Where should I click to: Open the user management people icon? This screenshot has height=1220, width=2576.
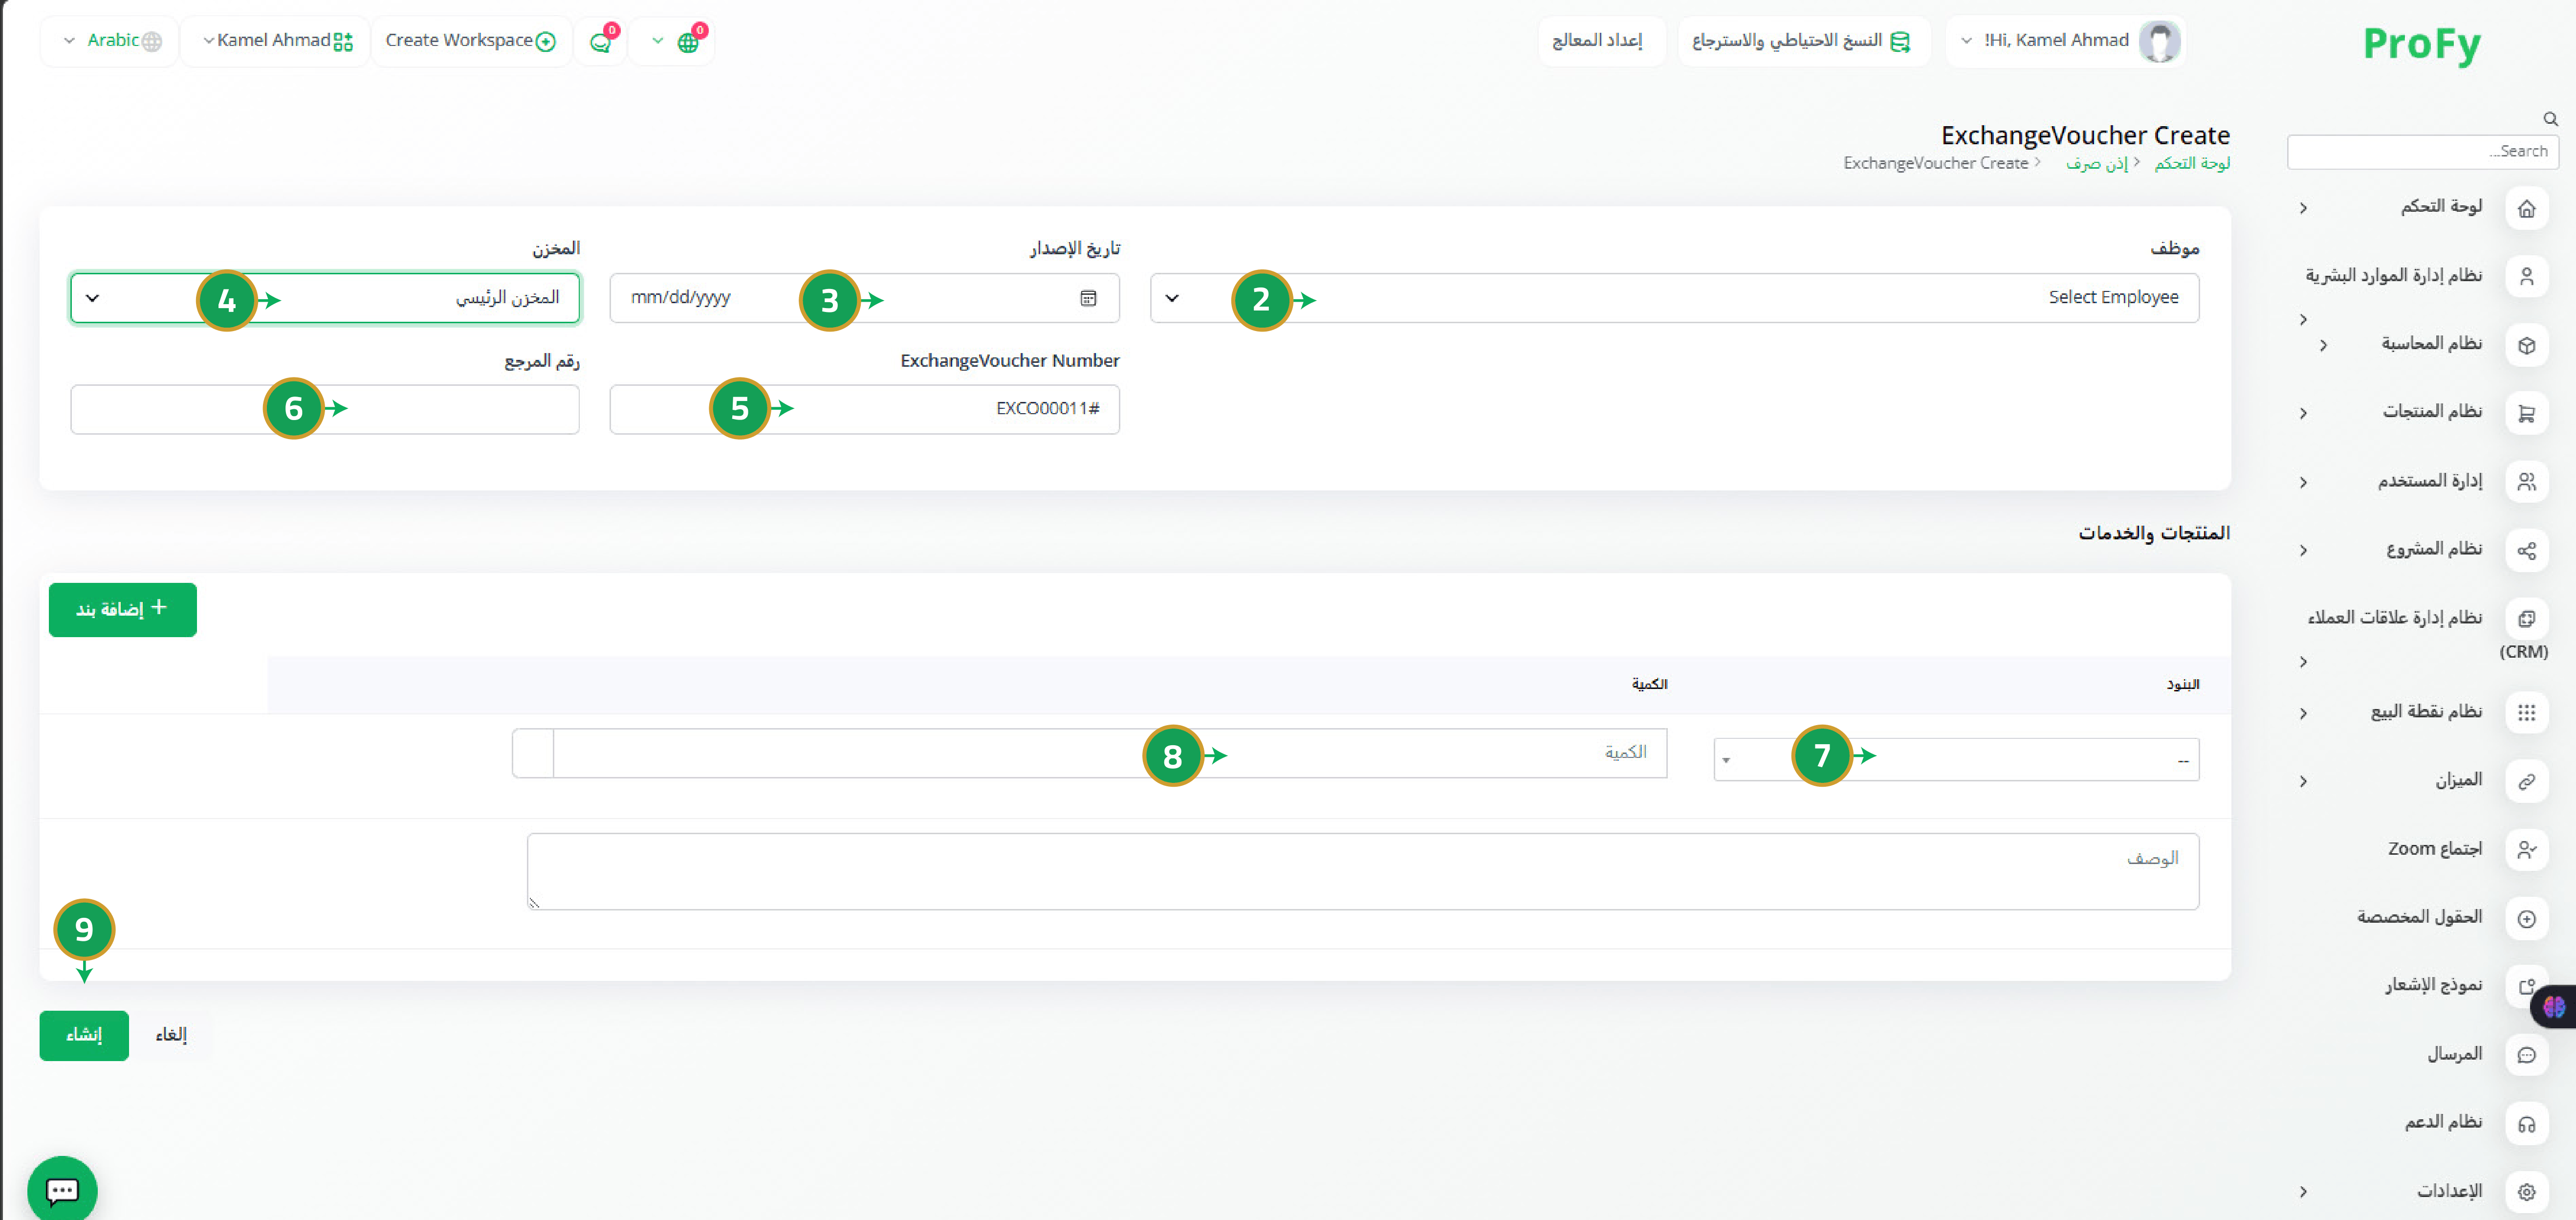tap(2526, 482)
